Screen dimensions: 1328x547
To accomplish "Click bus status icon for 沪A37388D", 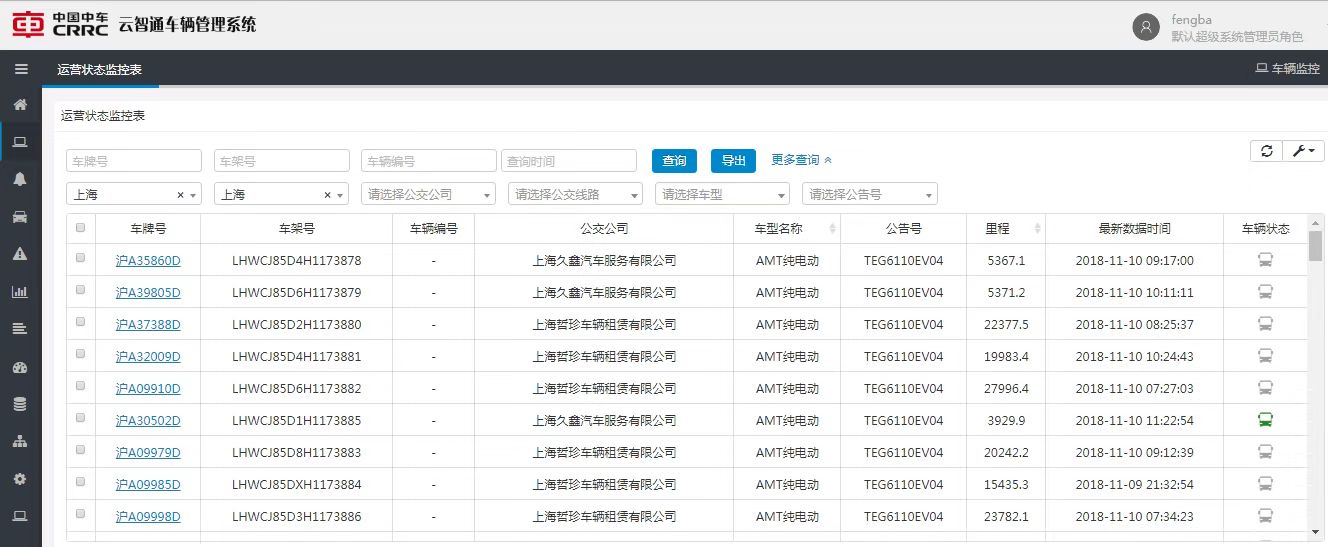I will pyautogui.click(x=1265, y=325).
